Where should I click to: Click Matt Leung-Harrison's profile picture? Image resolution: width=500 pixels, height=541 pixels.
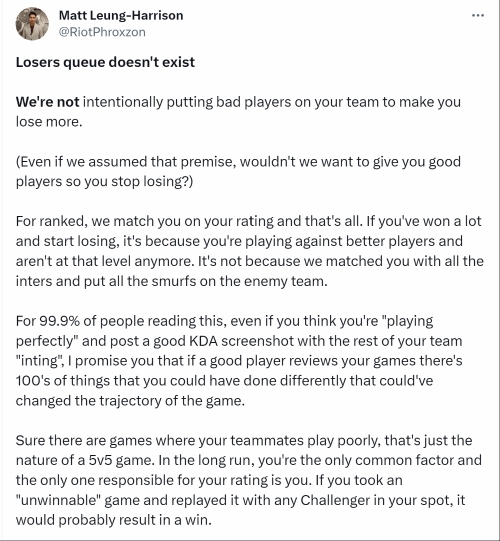32,24
